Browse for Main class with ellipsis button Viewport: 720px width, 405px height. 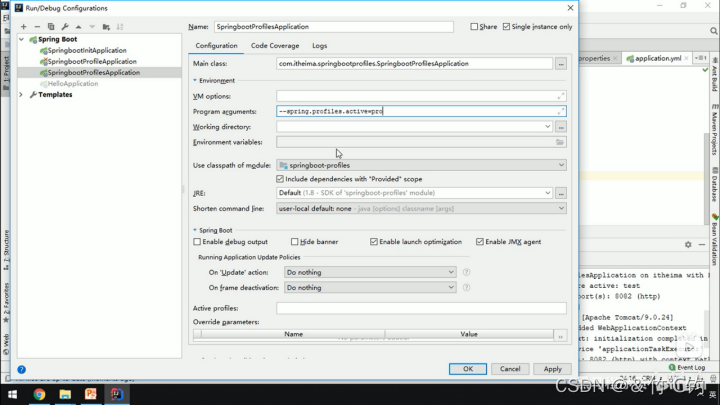click(561, 64)
